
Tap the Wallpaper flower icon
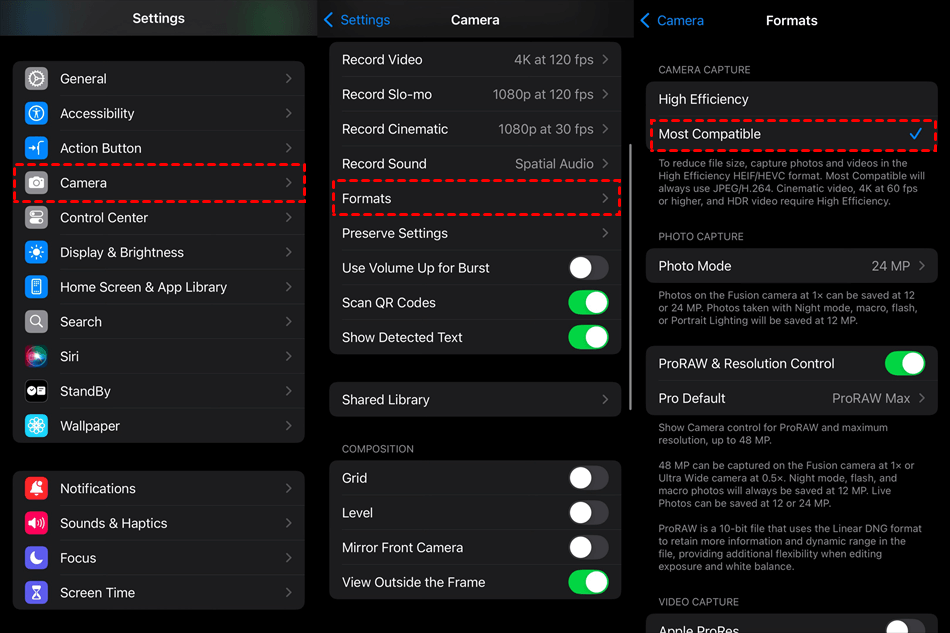coord(36,426)
